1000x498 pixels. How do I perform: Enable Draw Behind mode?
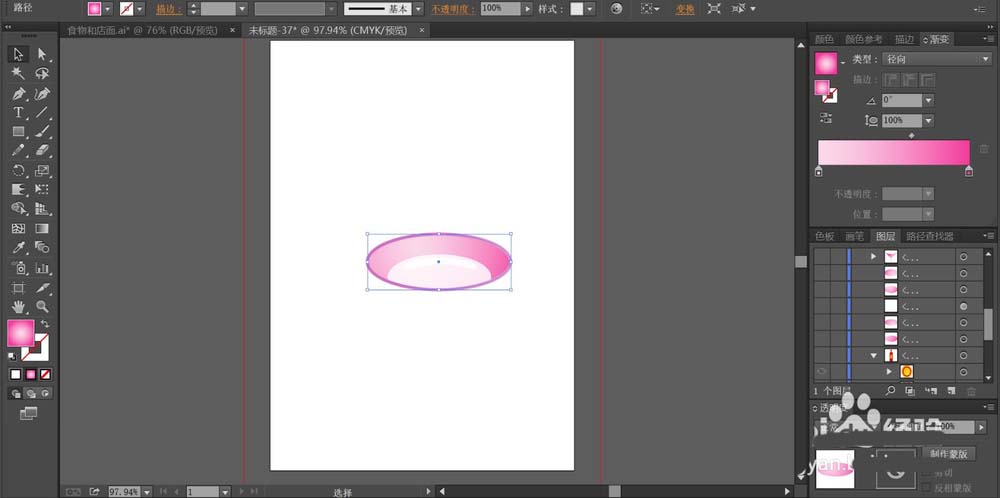click(31, 393)
